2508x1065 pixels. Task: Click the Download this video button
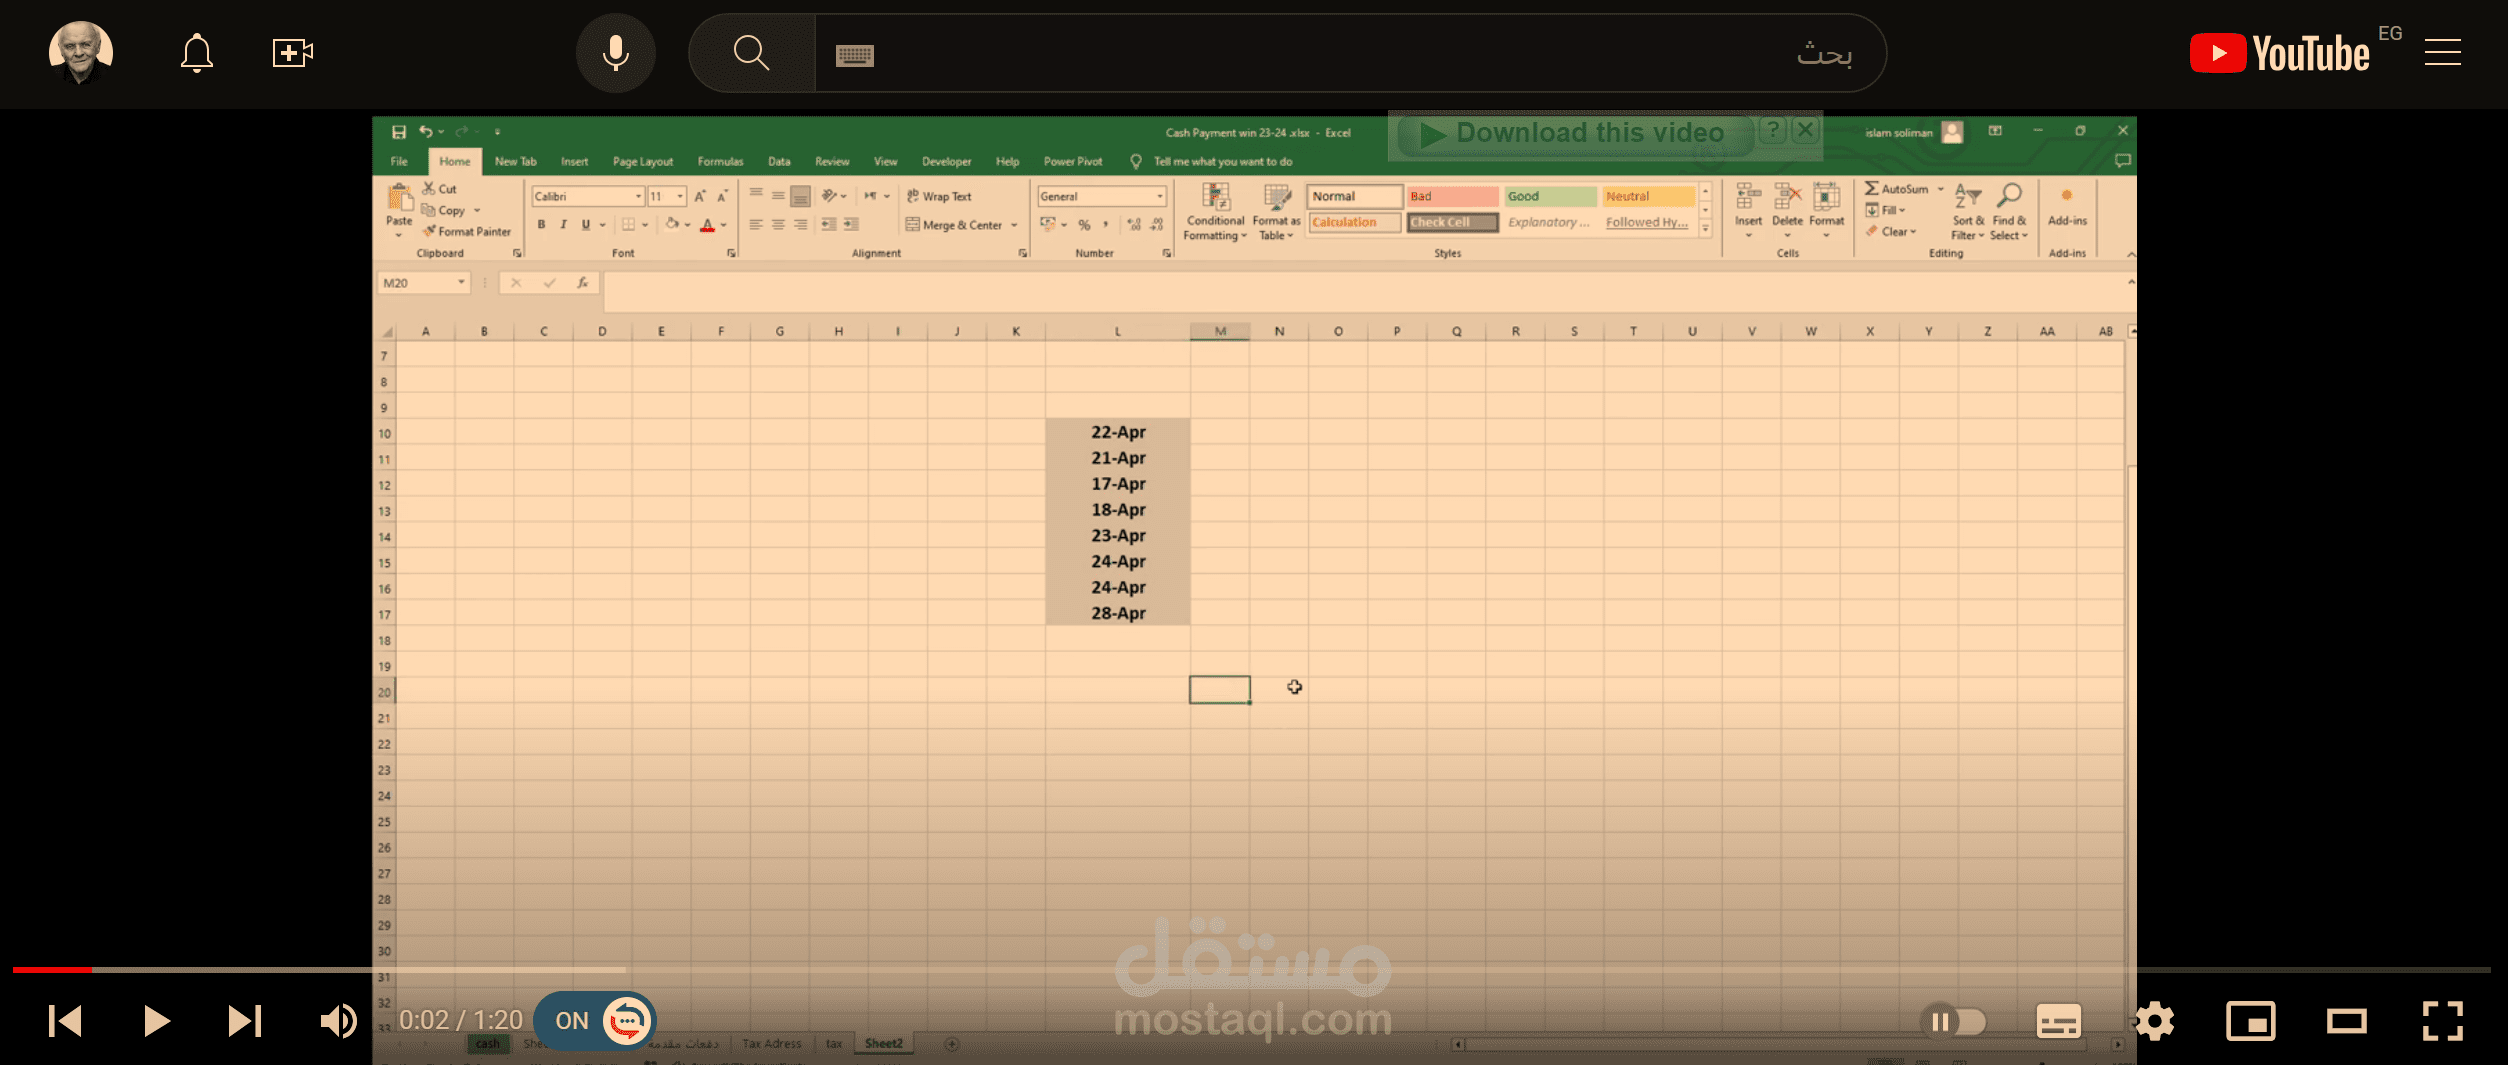tap(1574, 133)
